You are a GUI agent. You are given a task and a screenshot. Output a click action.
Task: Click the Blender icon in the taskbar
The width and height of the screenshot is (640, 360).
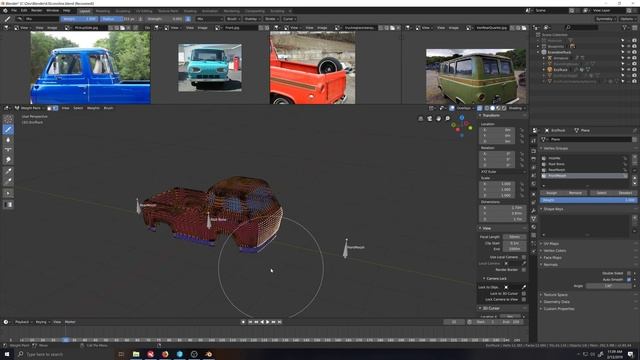209,354
